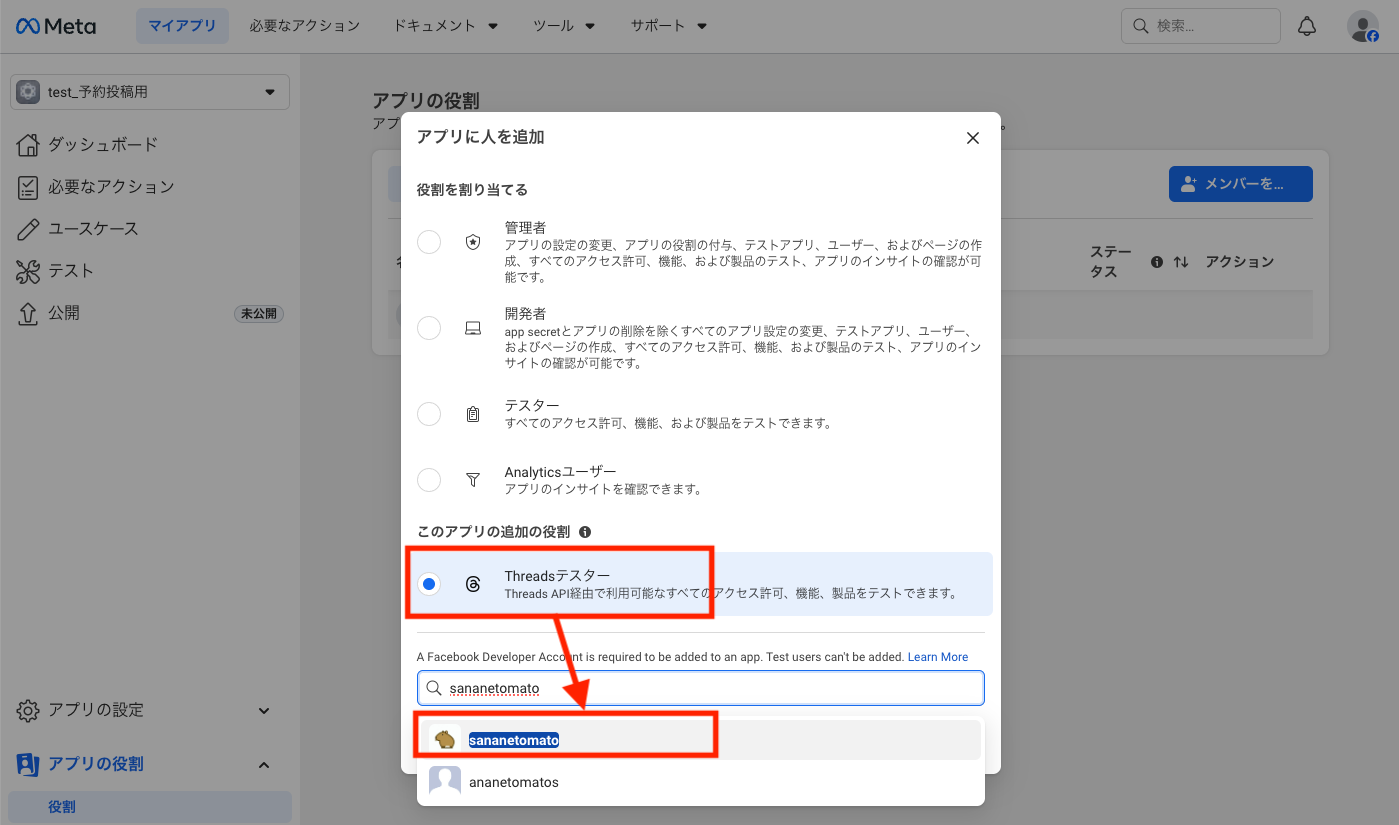Open テスト in the sidebar
Image resolution: width=1399 pixels, height=825 pixels.
(70, 271)
